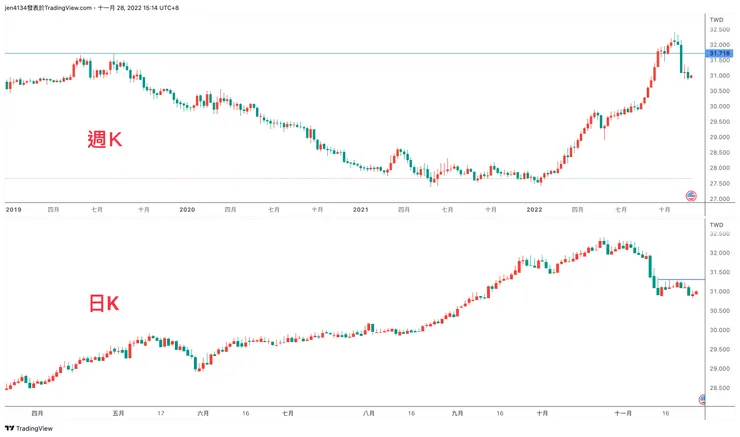The image size is (740, 437).
Task: Click '28.000' on the weekly price axis
Action: (720, 168)
